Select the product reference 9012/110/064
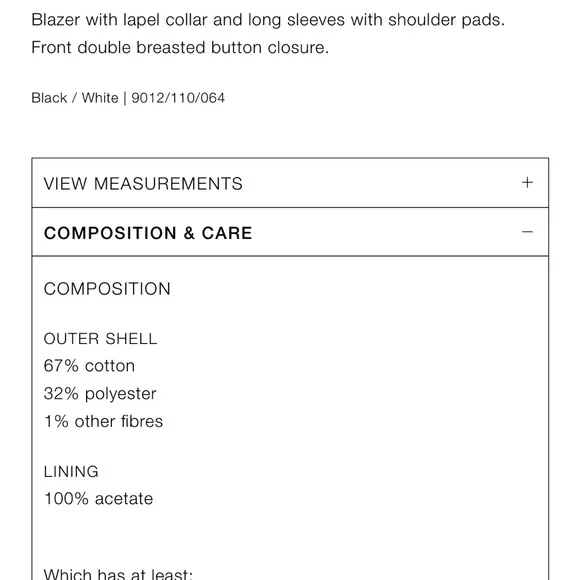Viewport: 580px width, 580px height. [x=178, y=98]
